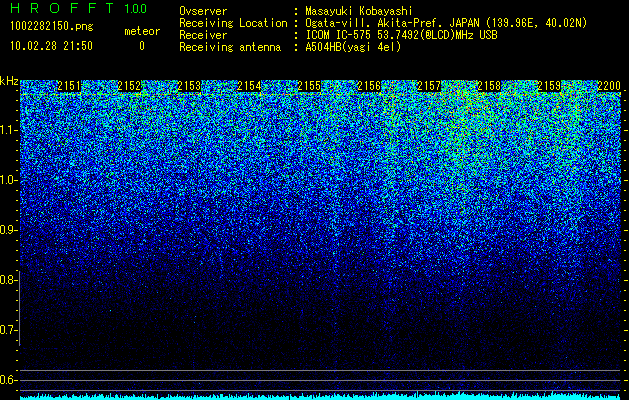Click the 2155 time marker
The image size is (629, 400).
coord(309,86)
